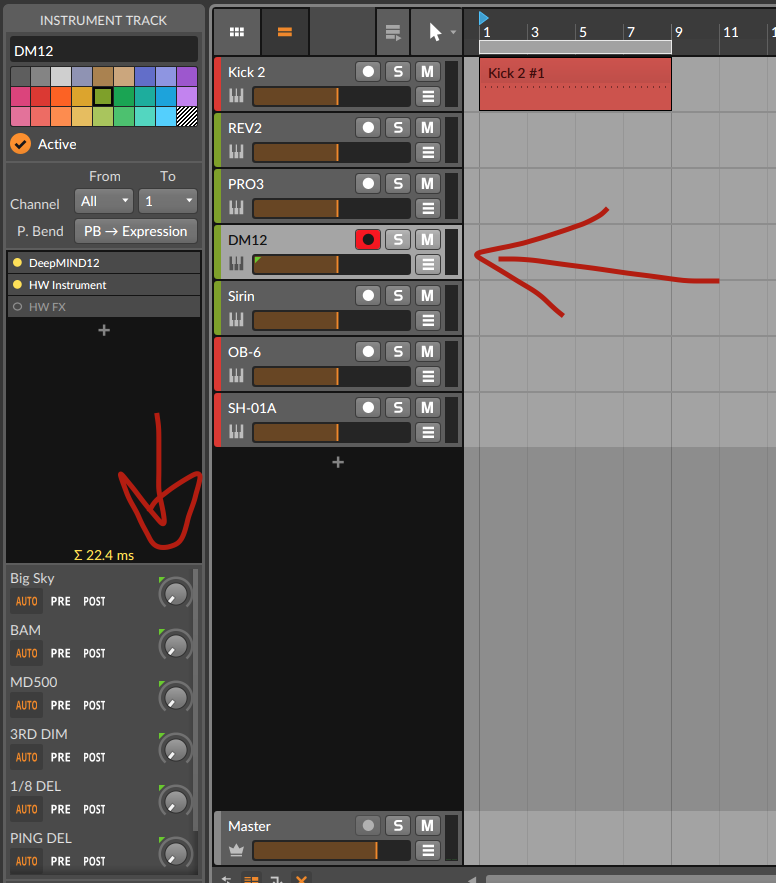This screenshot has width=776, height=883.
Task: Open the REV2 track lanes menu icon
Action: coord(428,152)
